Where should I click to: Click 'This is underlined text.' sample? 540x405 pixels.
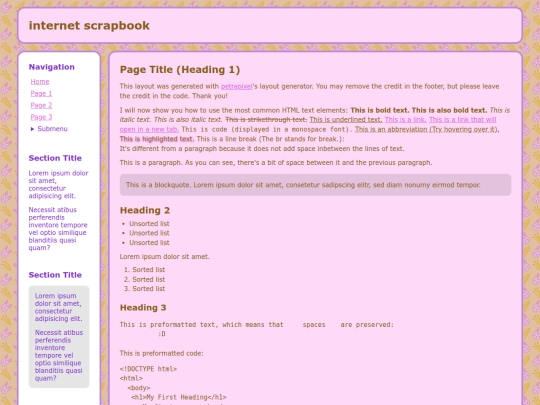pyautogui.click(x=346, y=120)
